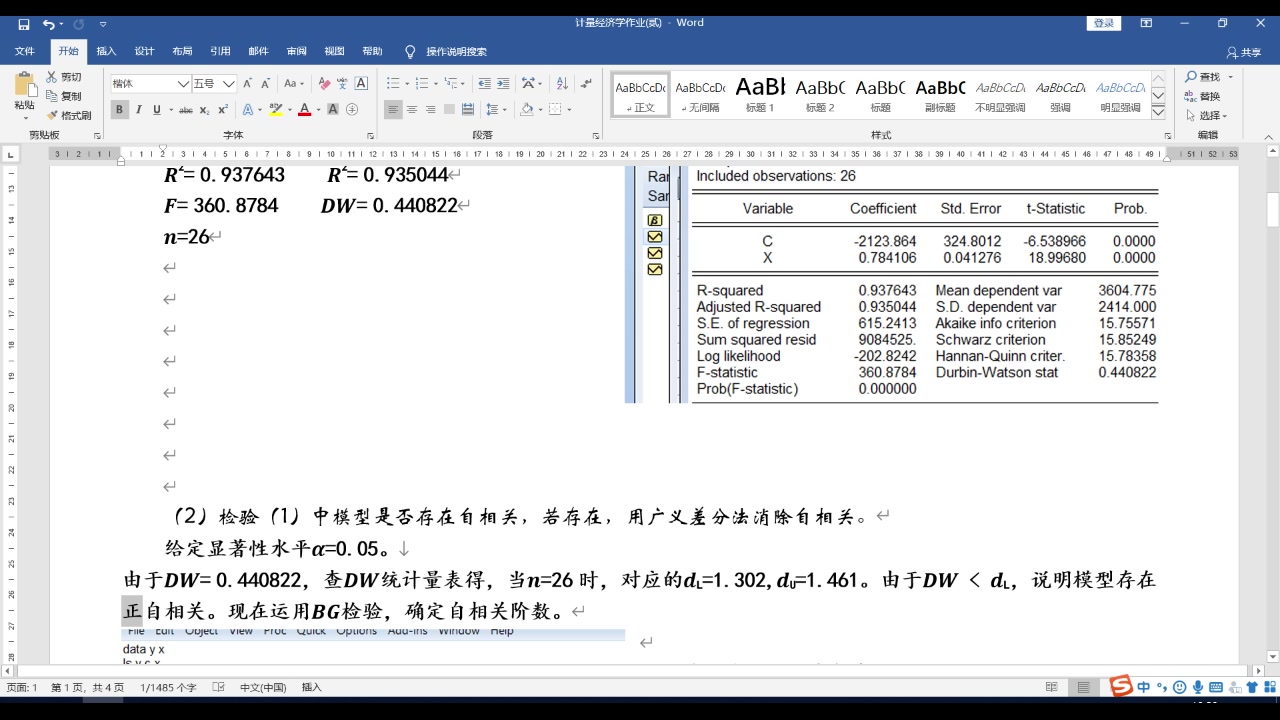Decrease font size with the shrink font icon
This screenshot has height=720, width=1280.
pos(267,84)
